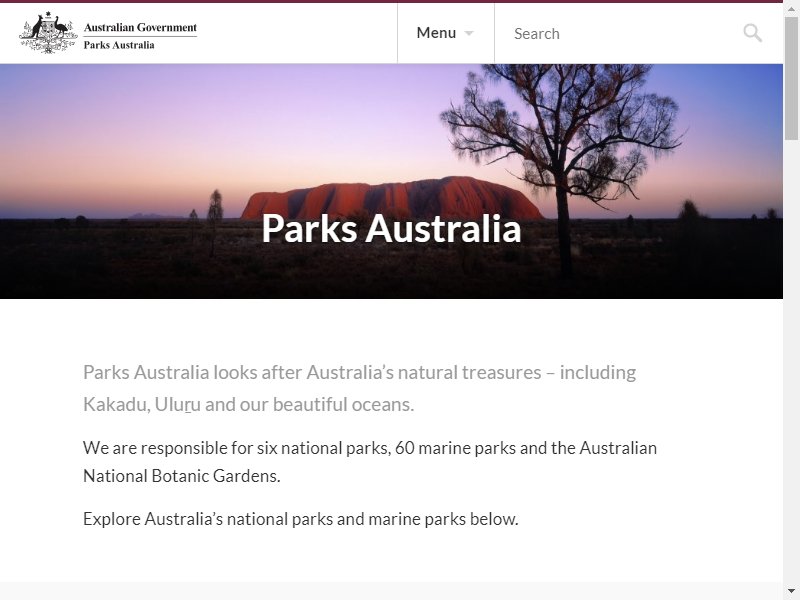Open the Australian Government Parks Australia home link

[x=108, y=33]
